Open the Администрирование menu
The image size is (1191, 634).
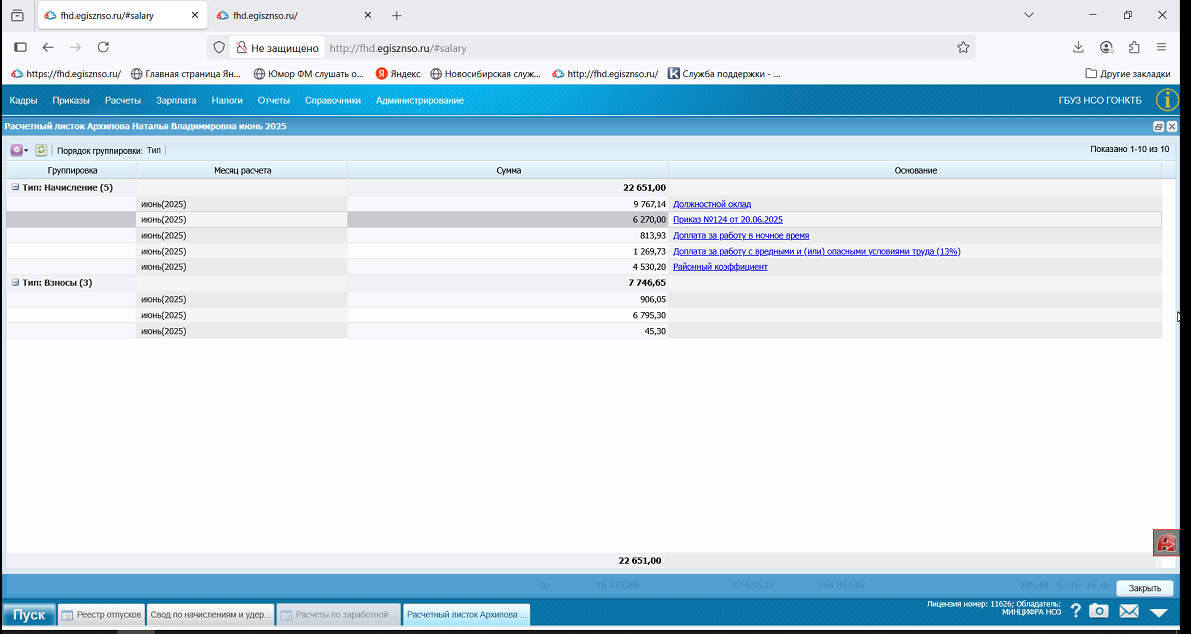point(419,100)
